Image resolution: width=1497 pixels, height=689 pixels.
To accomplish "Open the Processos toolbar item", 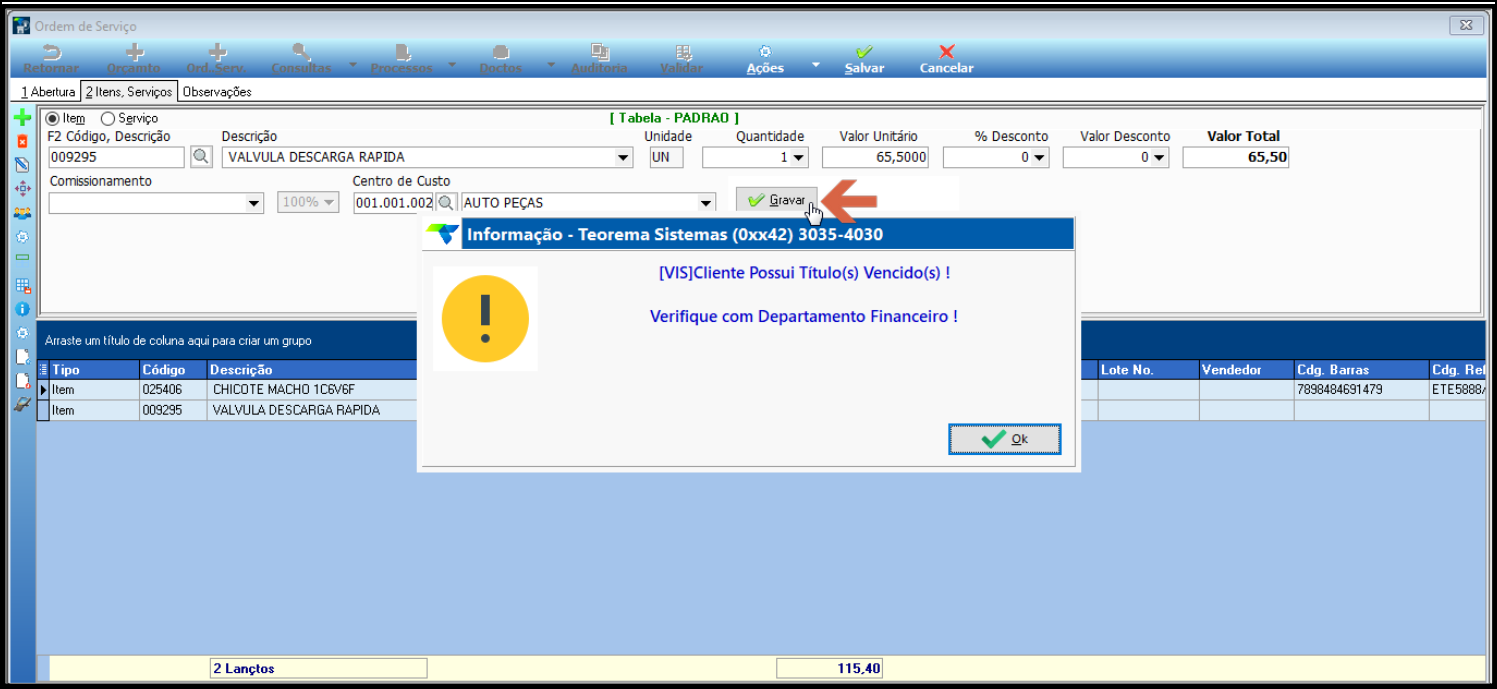I will pyautogui.click(x=401, y=60).
